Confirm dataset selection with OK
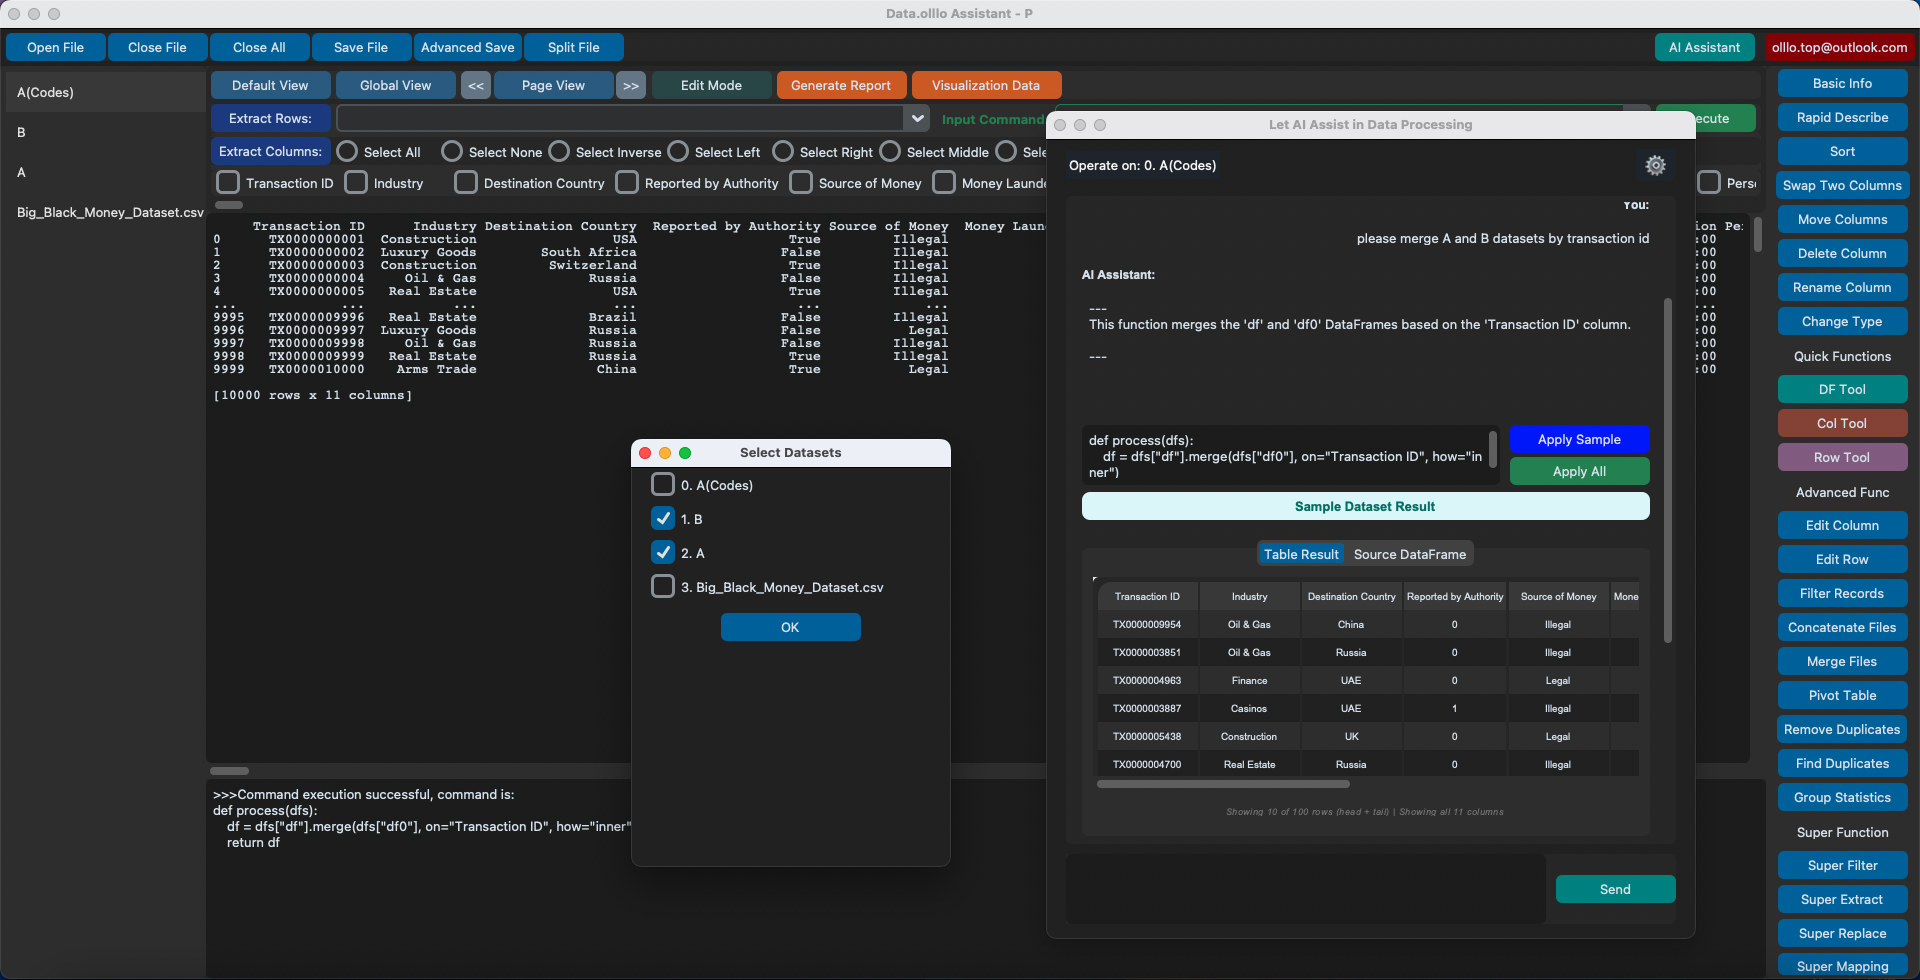 point(790,627)
